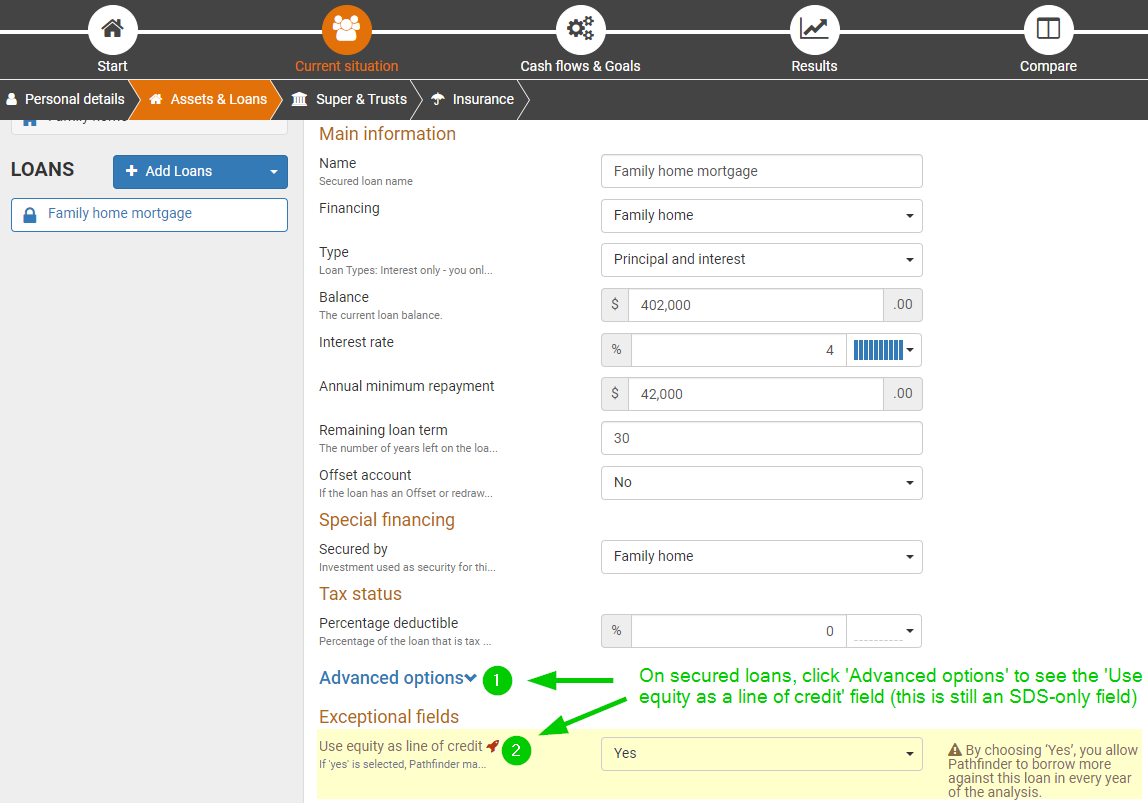Open the Financing dropdown
The height and width of the screenshot is (803, 1148).
coord(761,216)
